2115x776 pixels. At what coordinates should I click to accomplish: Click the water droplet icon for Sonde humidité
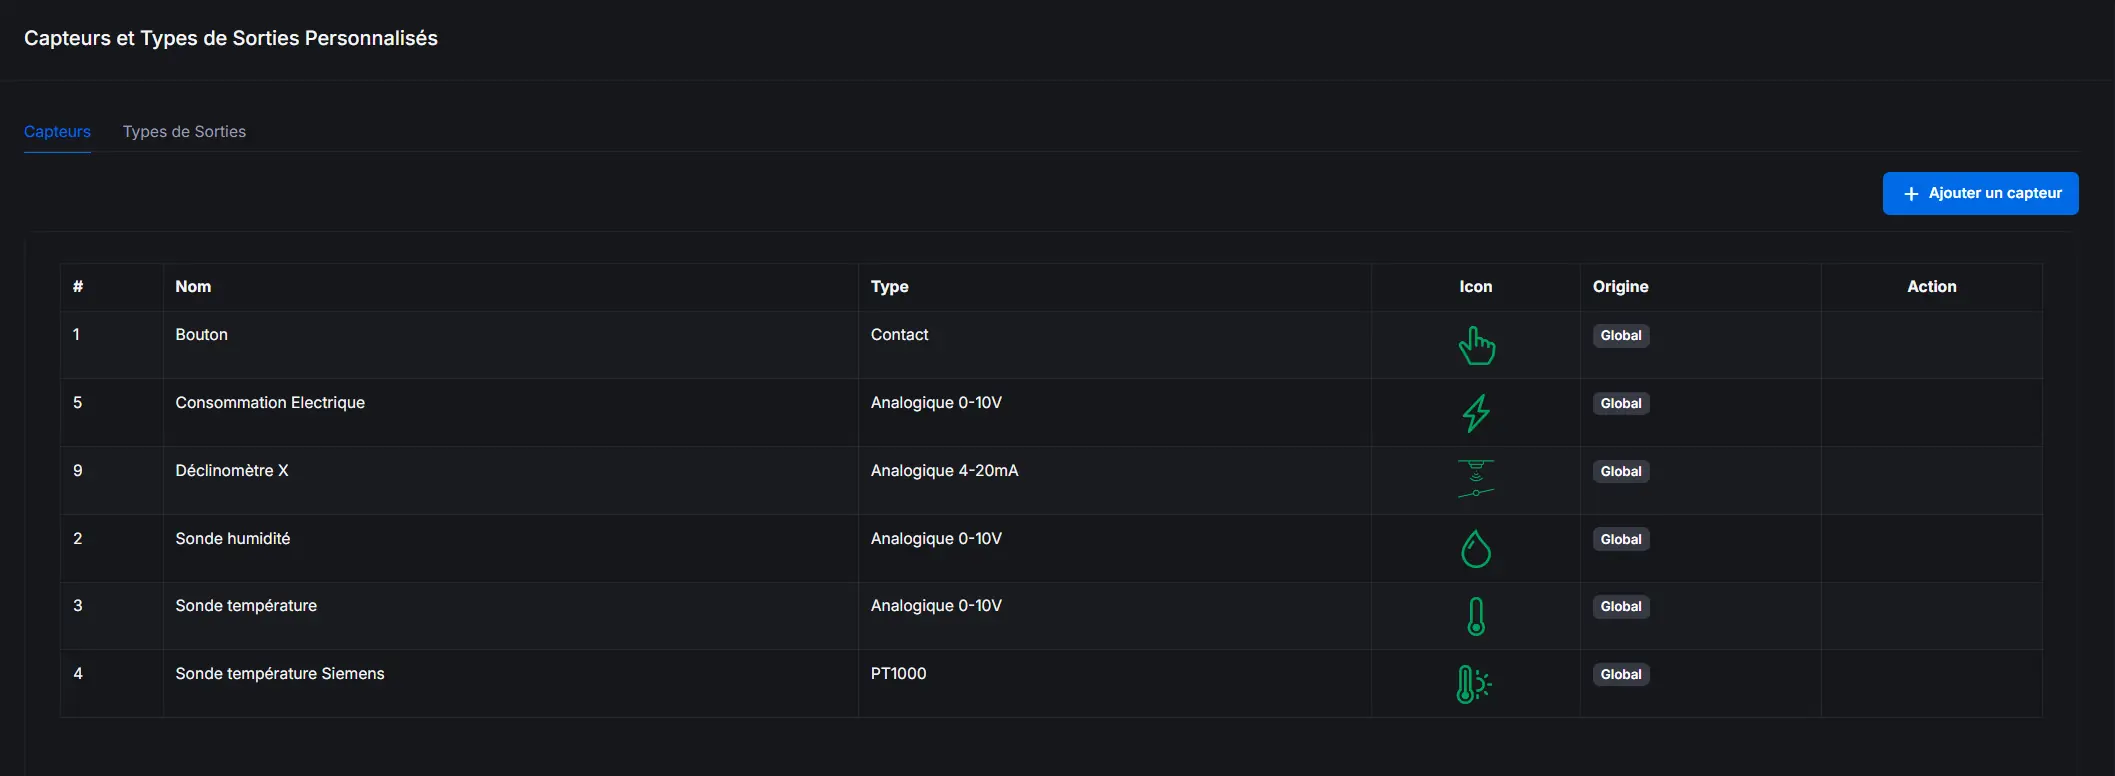(1476, 549)
